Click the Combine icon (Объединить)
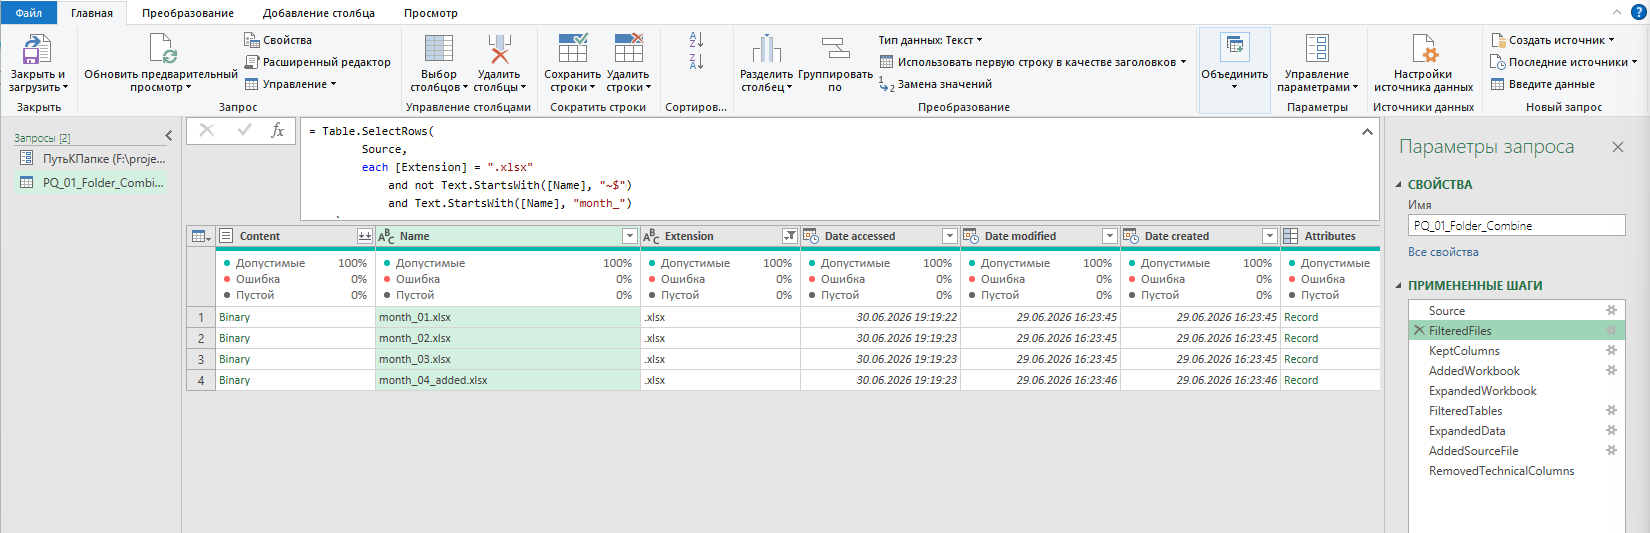Image resolution: width=1650 pixels, height=533 pixels. pos(1235,46)
